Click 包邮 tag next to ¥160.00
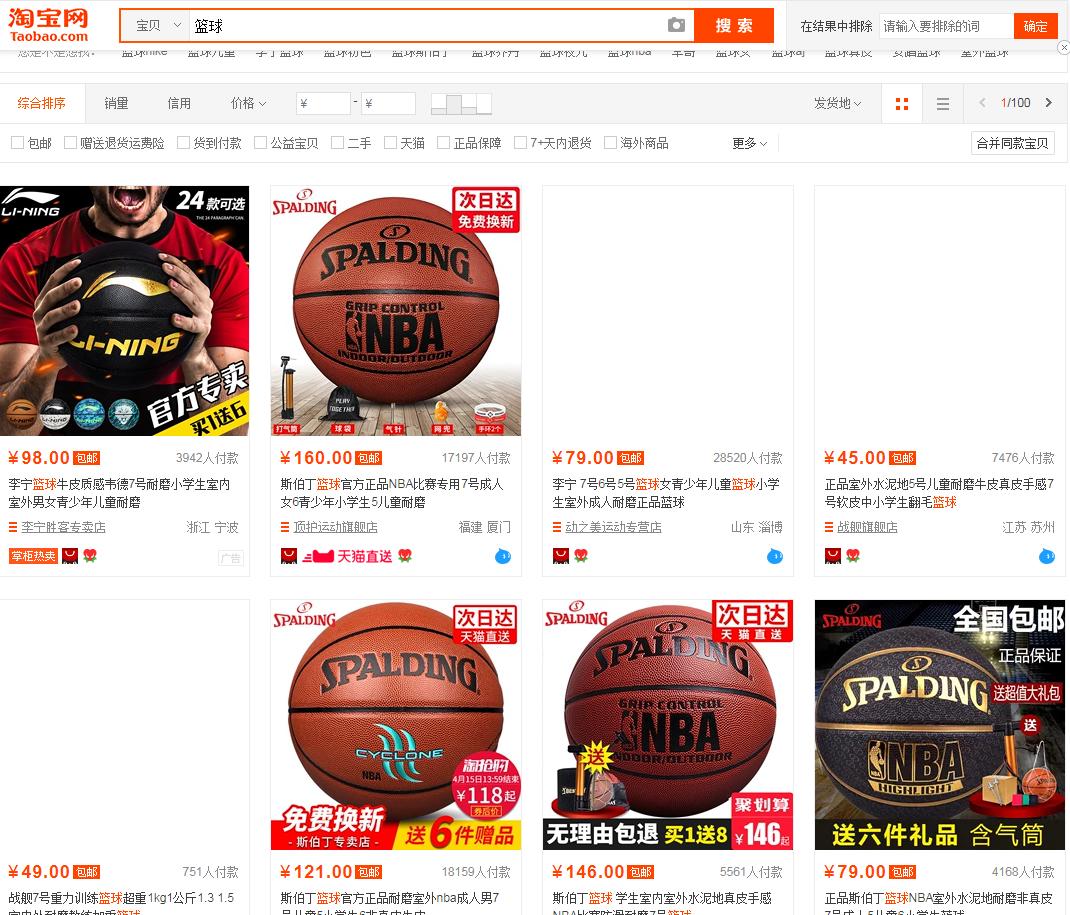The image size is (1070, 915). point(369,458)
